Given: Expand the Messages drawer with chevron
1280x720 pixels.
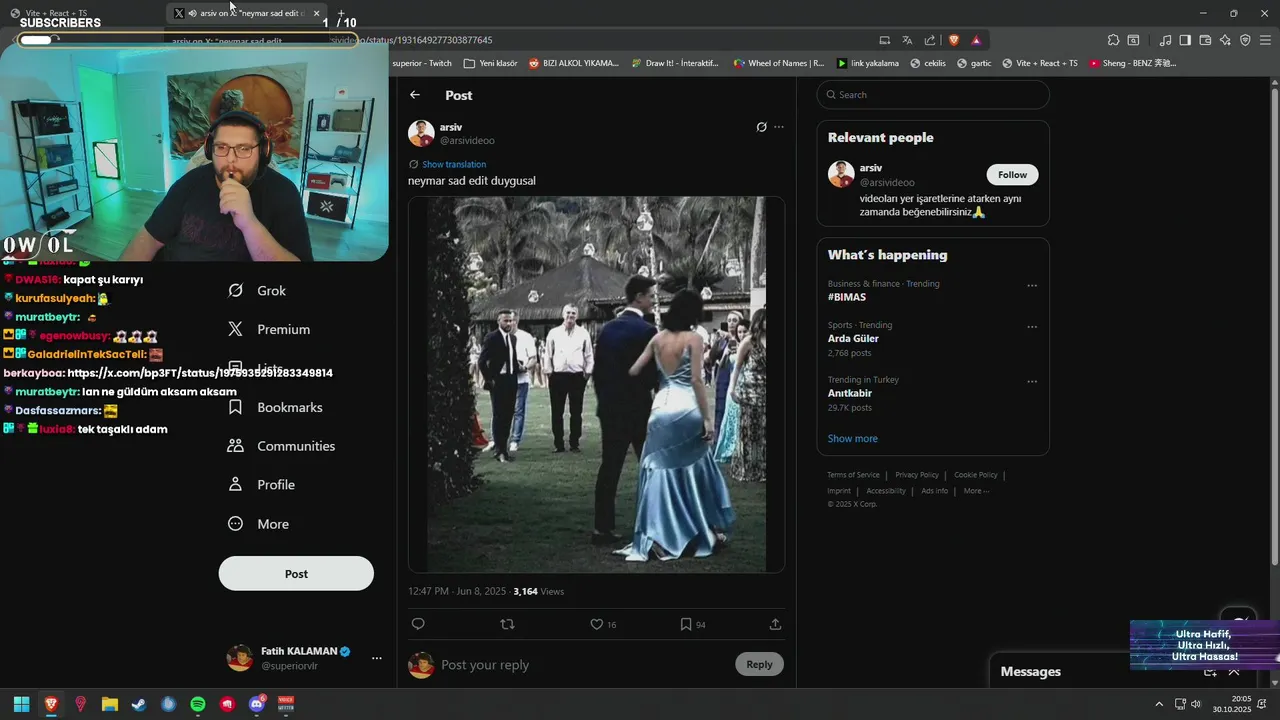Looking at the screenshot, I should [x=1234, y=672].
